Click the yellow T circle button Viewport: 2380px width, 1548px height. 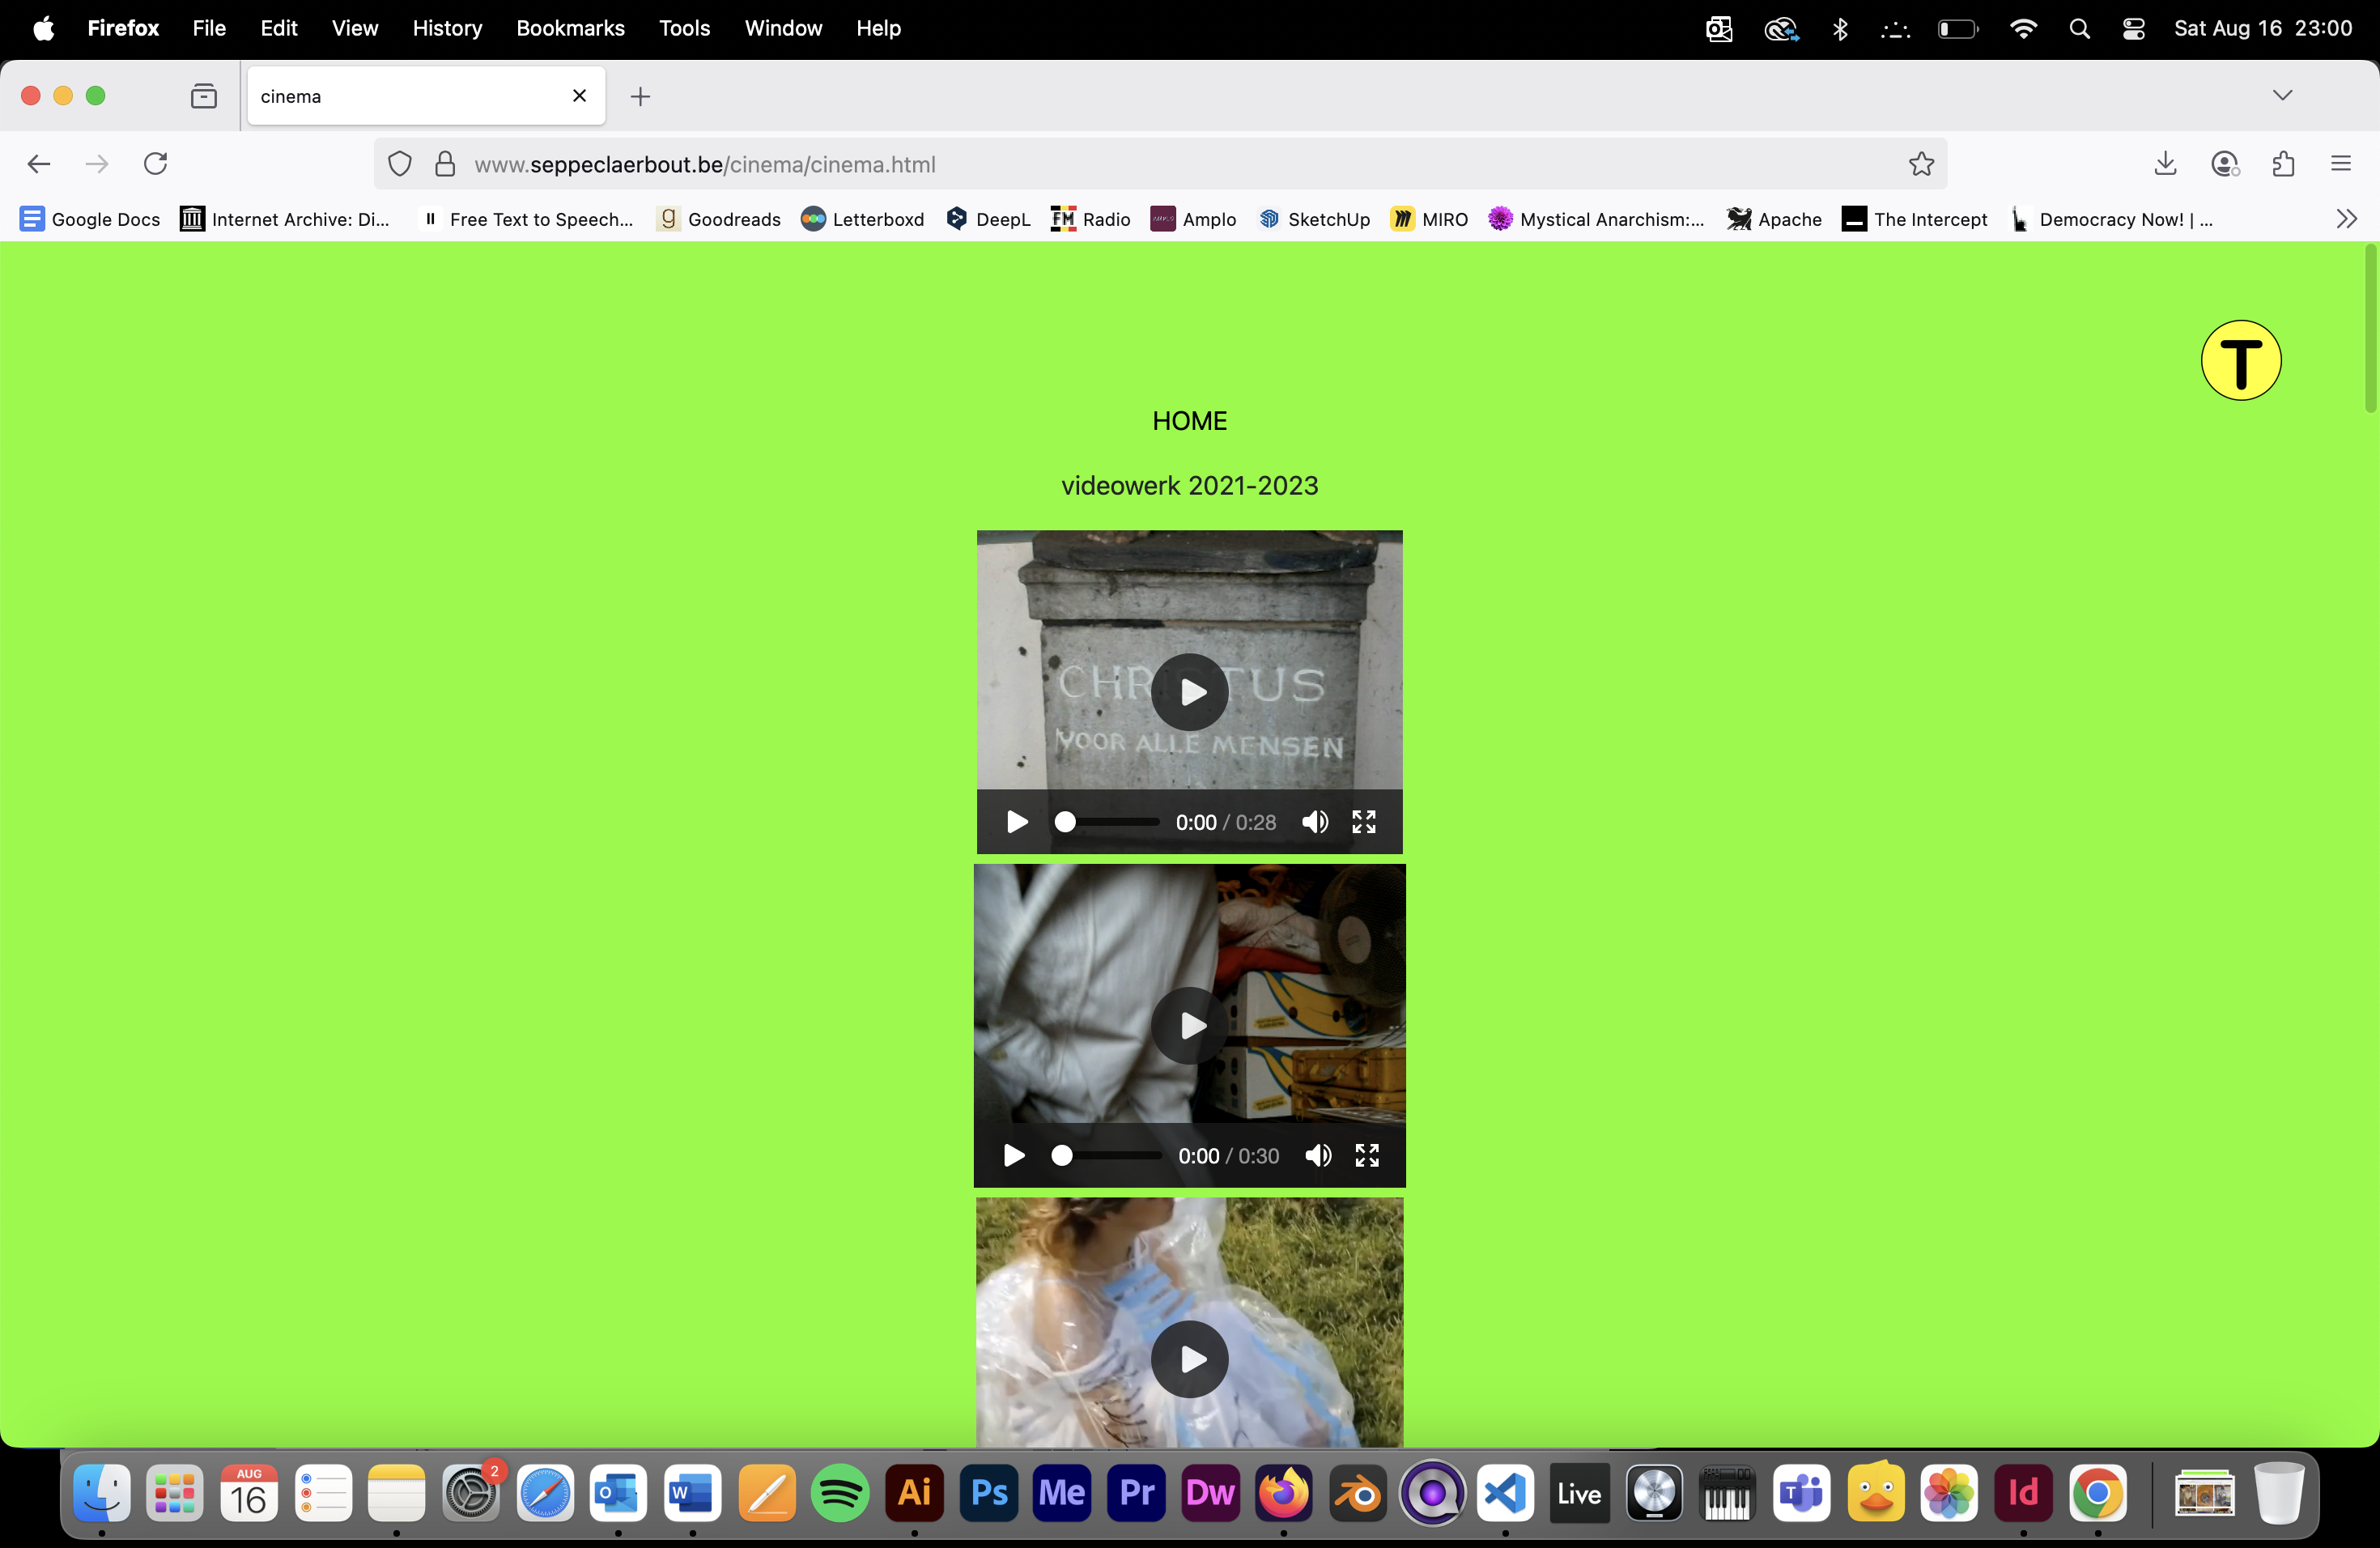(2240, 360)
